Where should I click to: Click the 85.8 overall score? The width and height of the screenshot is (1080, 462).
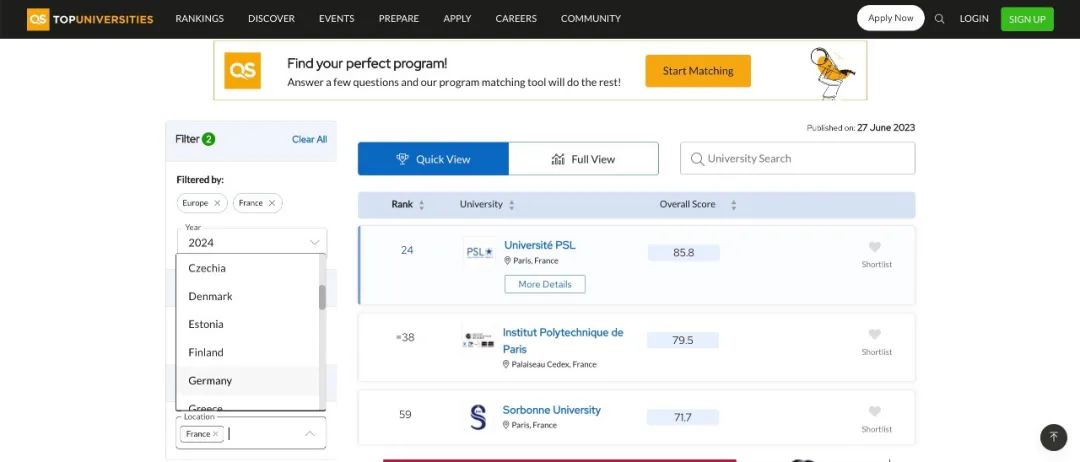[x=683, y=253]
